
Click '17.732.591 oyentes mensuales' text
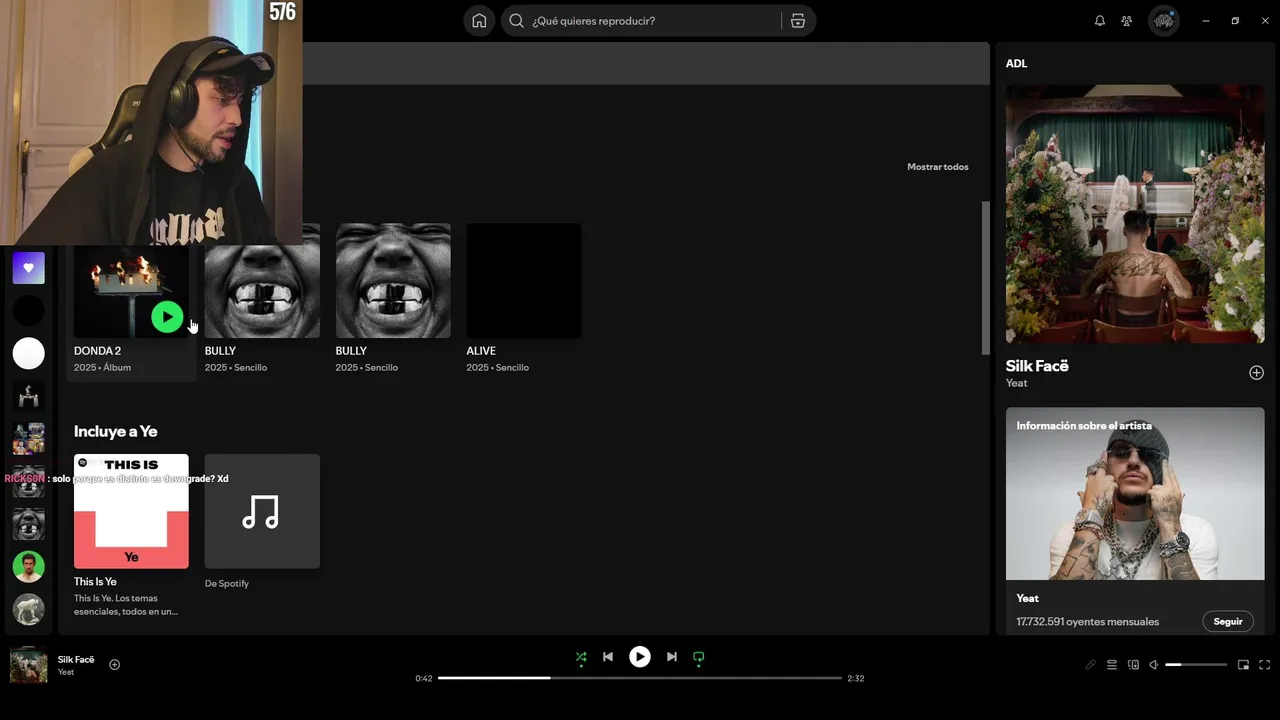tap(1088, 622)
